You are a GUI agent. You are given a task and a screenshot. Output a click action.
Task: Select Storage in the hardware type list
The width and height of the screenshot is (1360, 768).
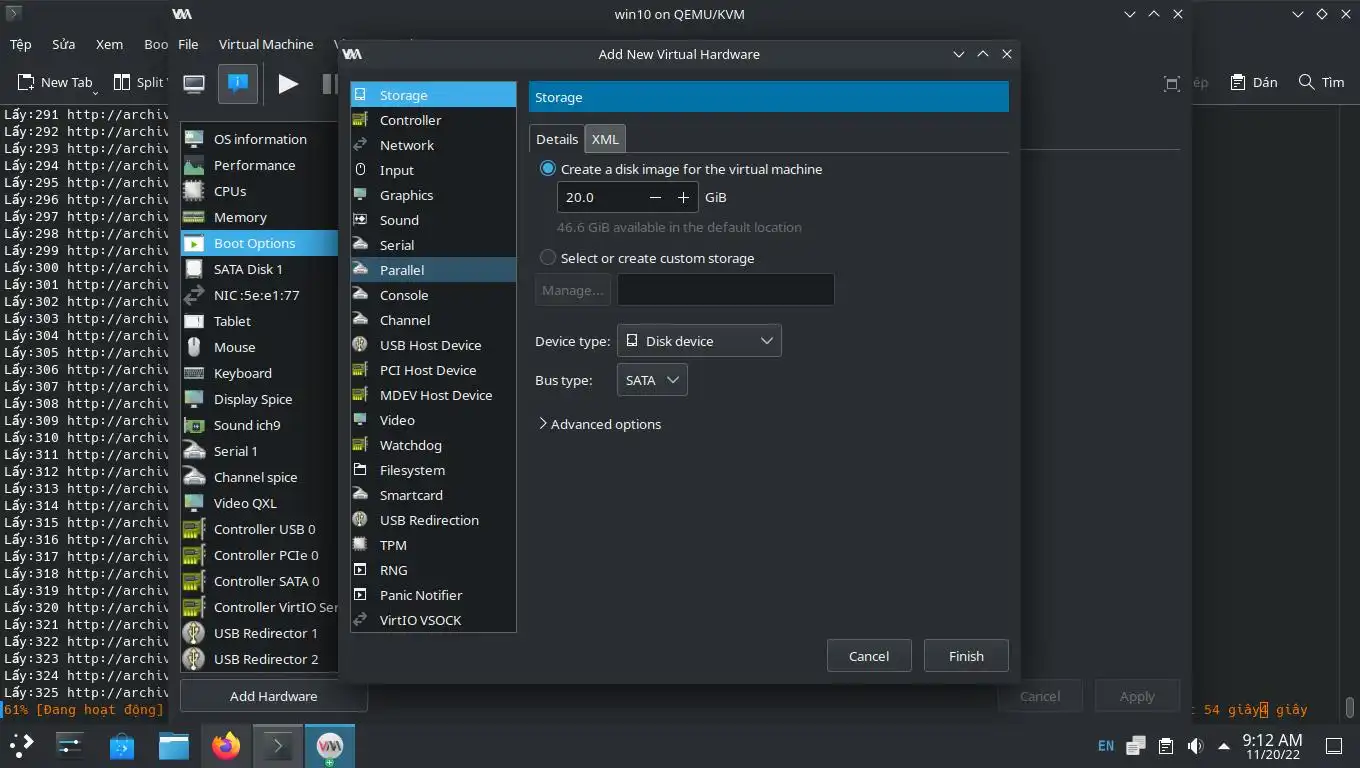(x=433, y=95)
